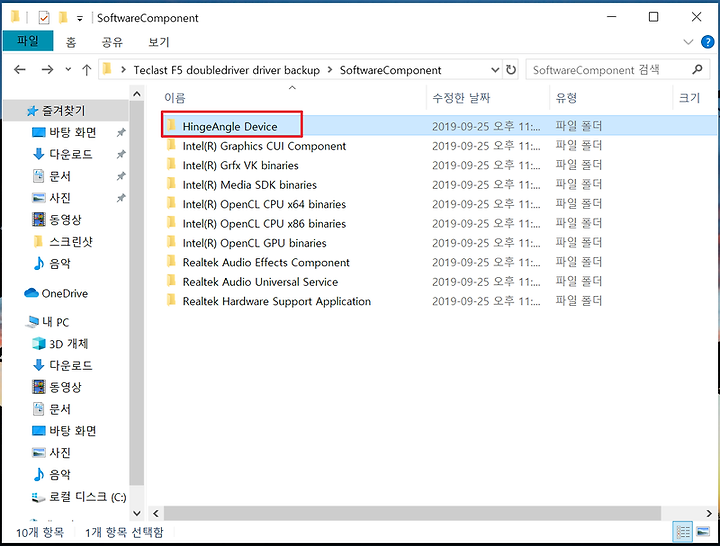
Task: Open 다운로드 under 내 PC
Action: (70, 366)
